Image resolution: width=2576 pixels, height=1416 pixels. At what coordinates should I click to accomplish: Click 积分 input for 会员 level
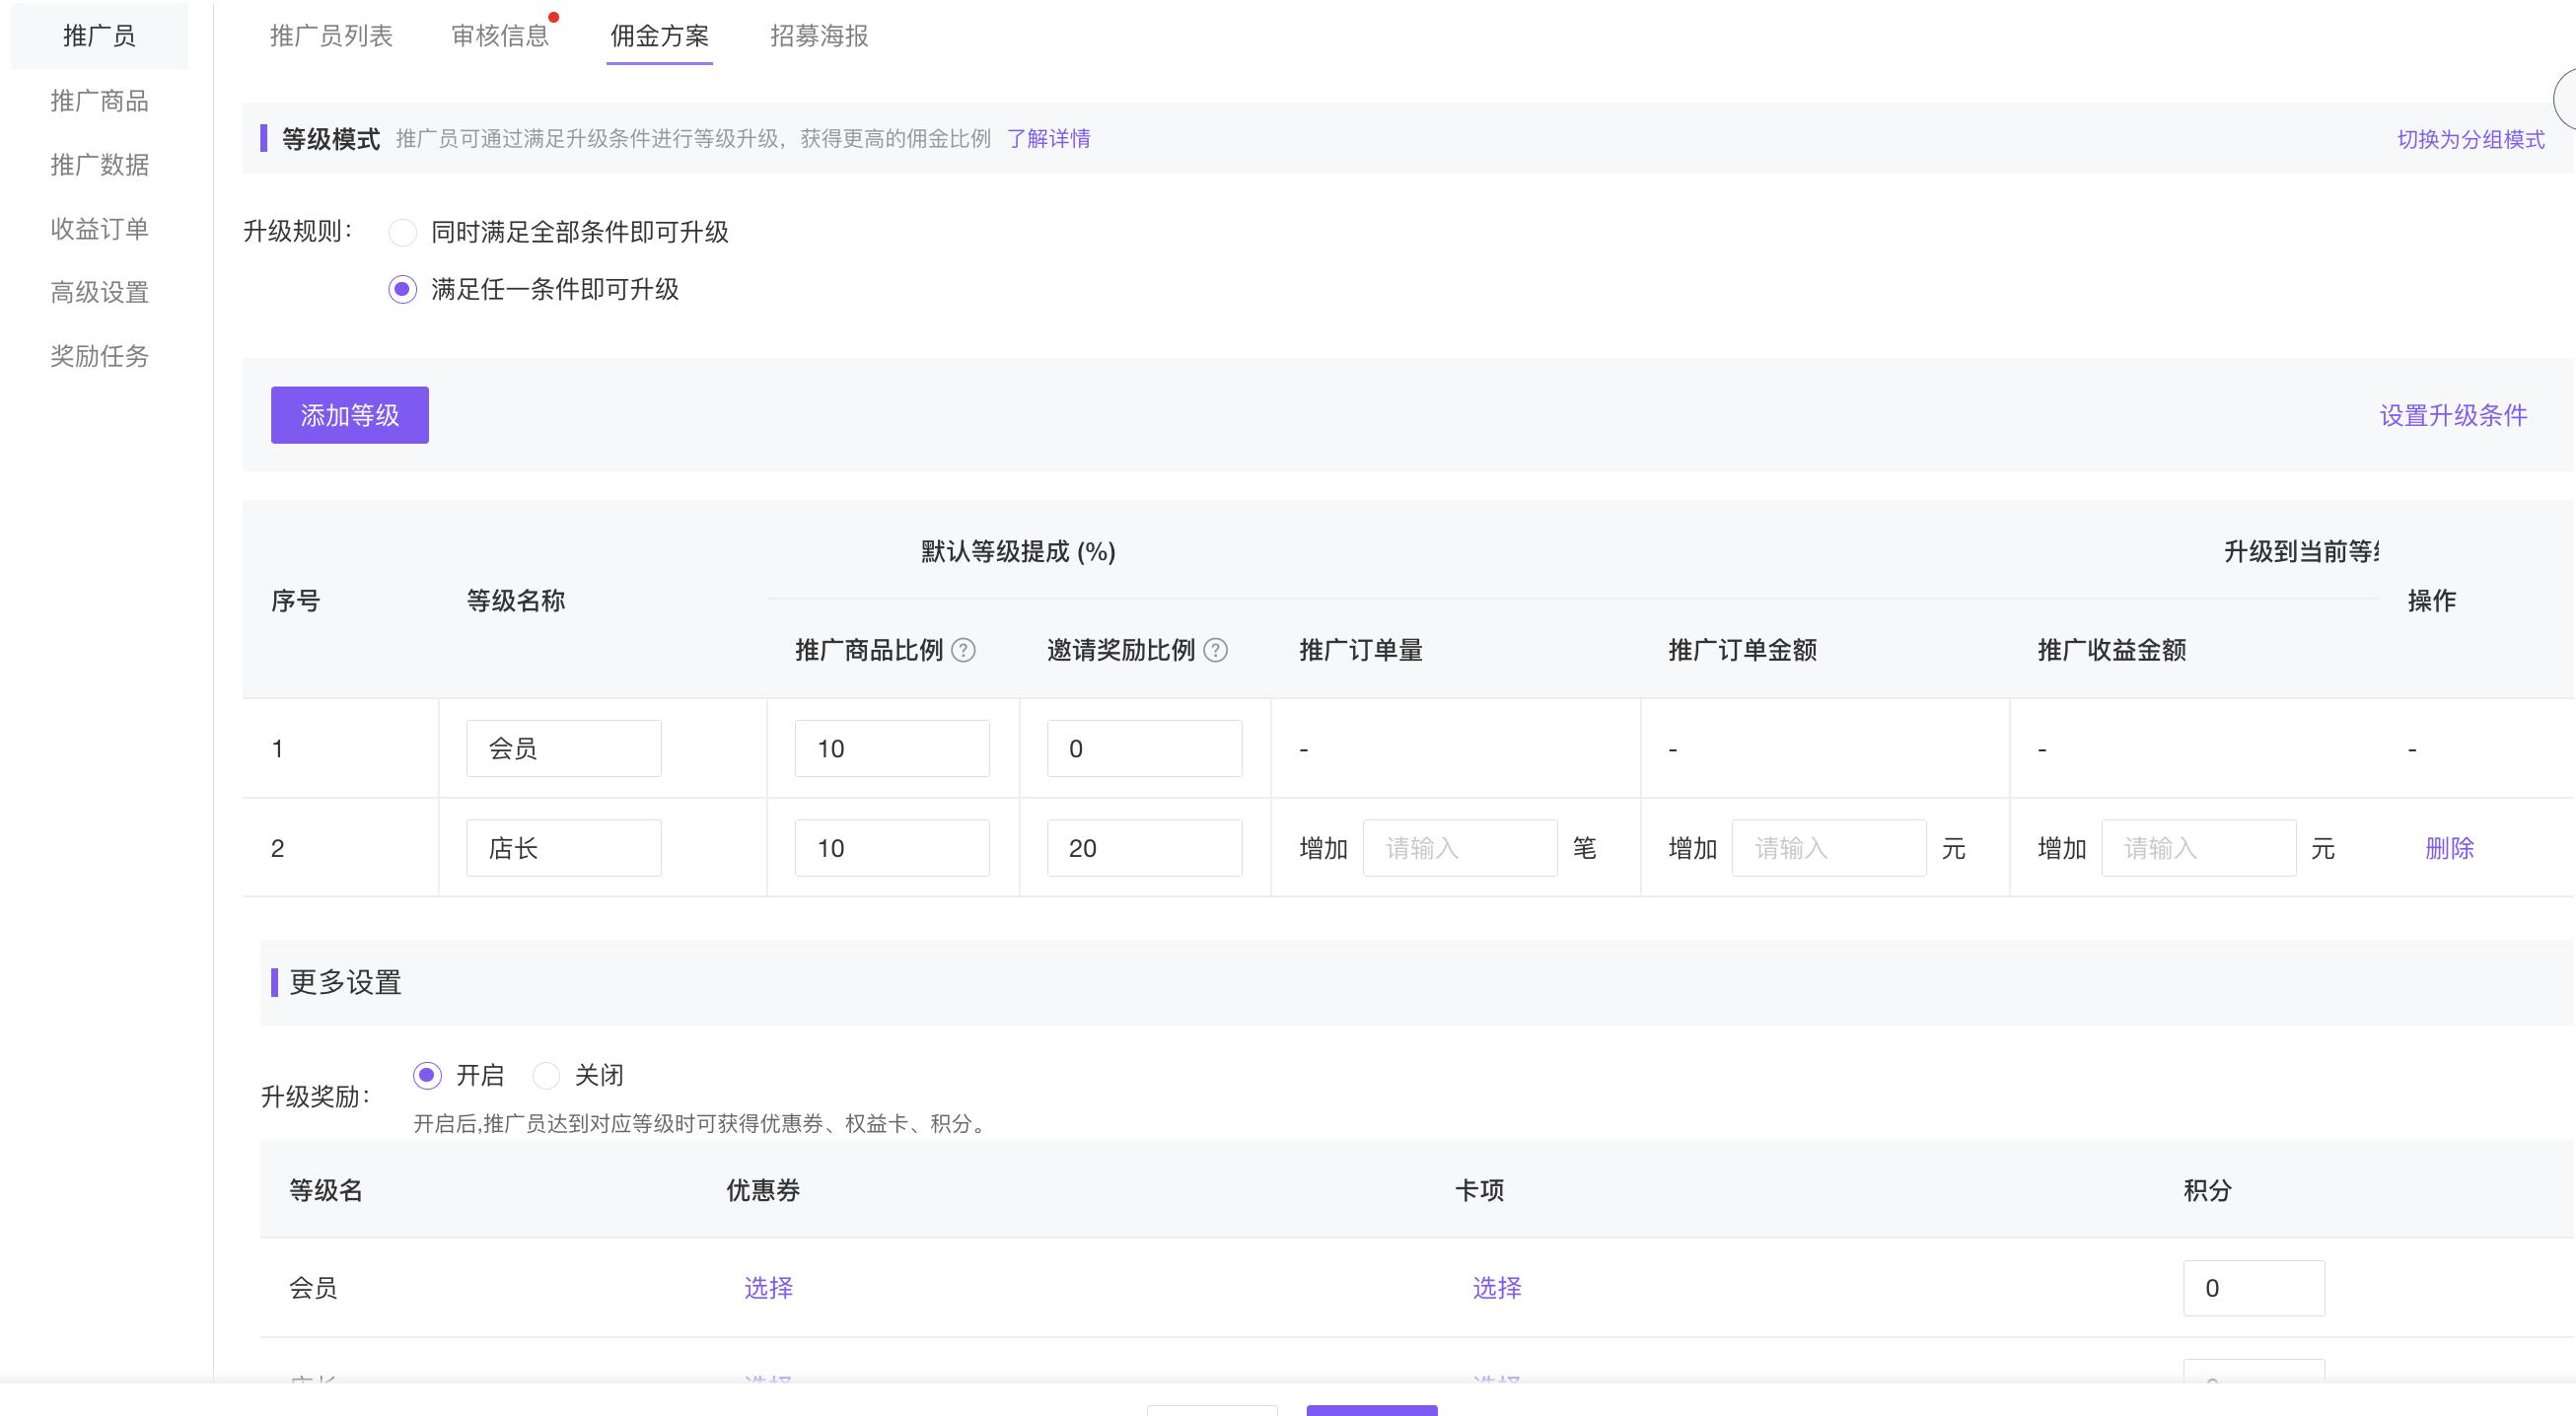(x=2253, y=1288)
